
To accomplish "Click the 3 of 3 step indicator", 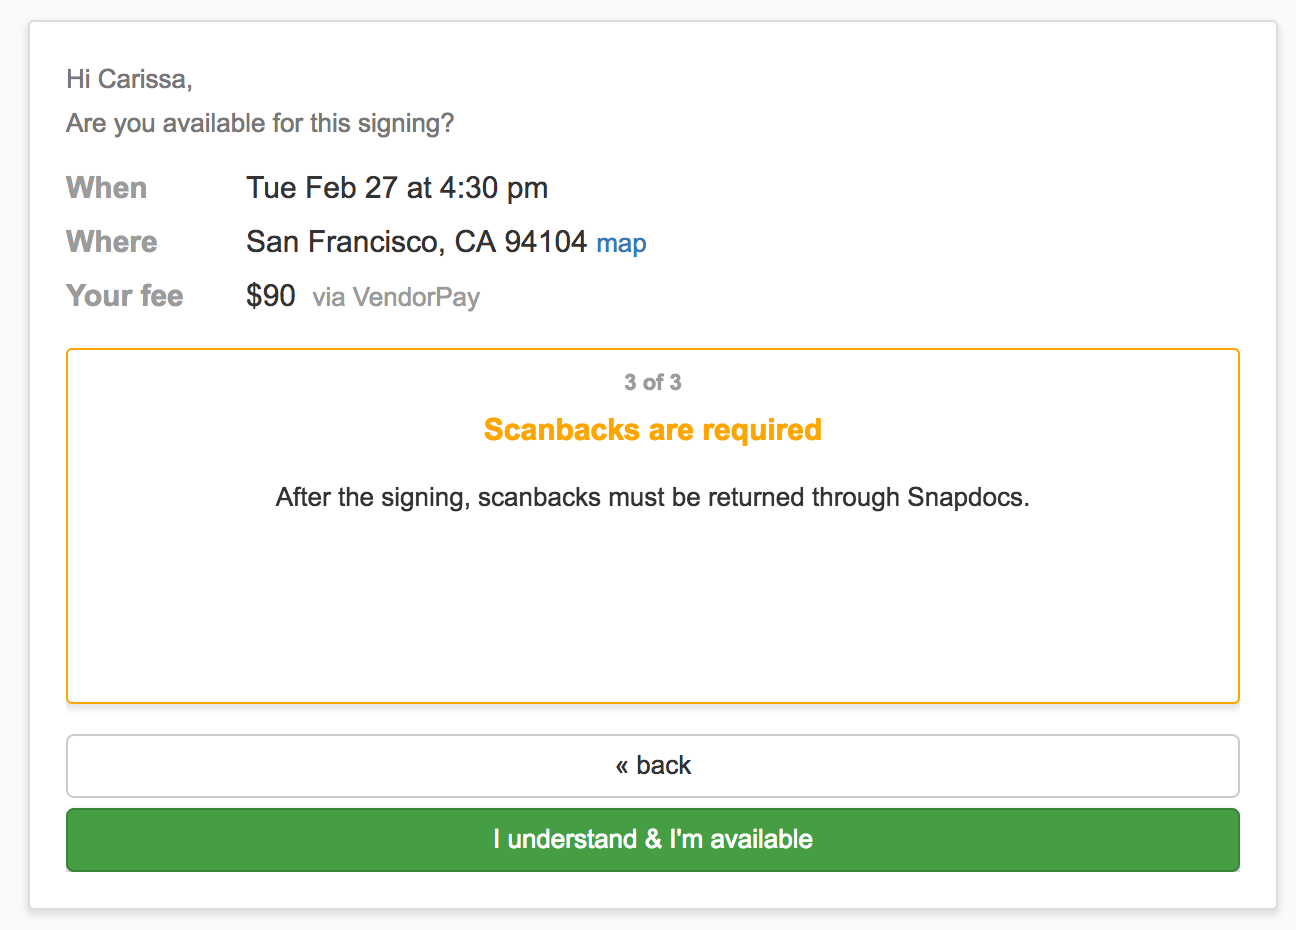I will 651,382.
